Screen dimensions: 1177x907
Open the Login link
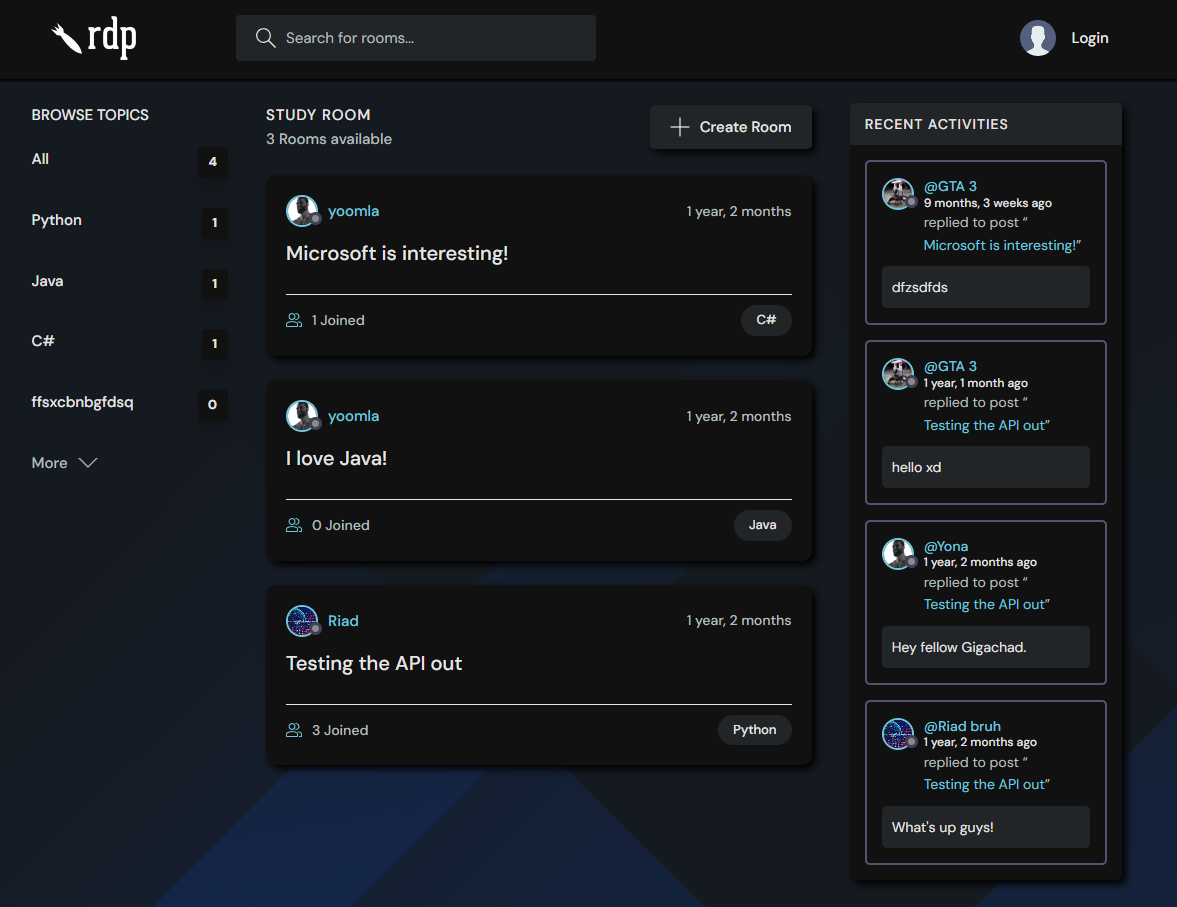pos(1089,38)
